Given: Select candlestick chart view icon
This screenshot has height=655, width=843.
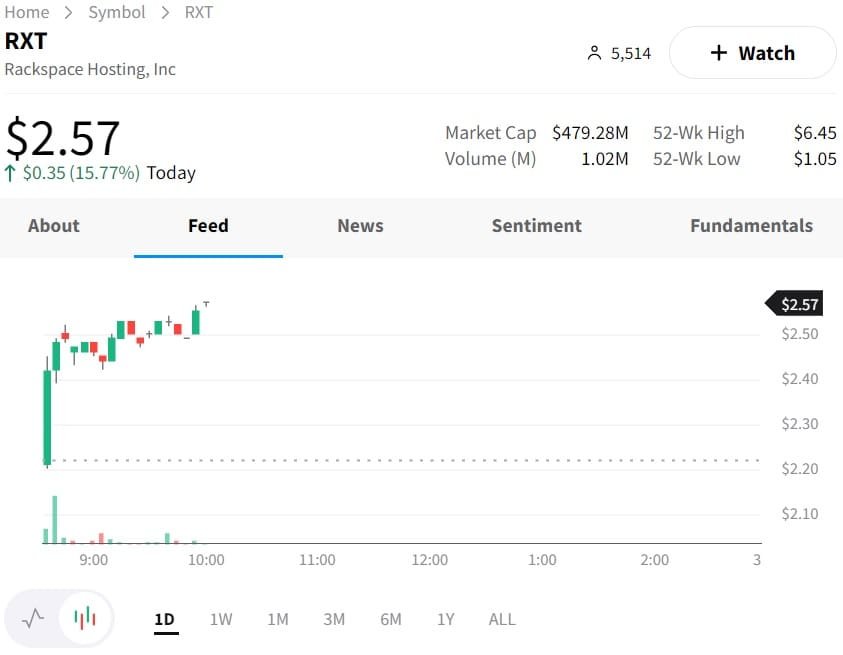Looking at the screenshot, I should pos(86,618).
